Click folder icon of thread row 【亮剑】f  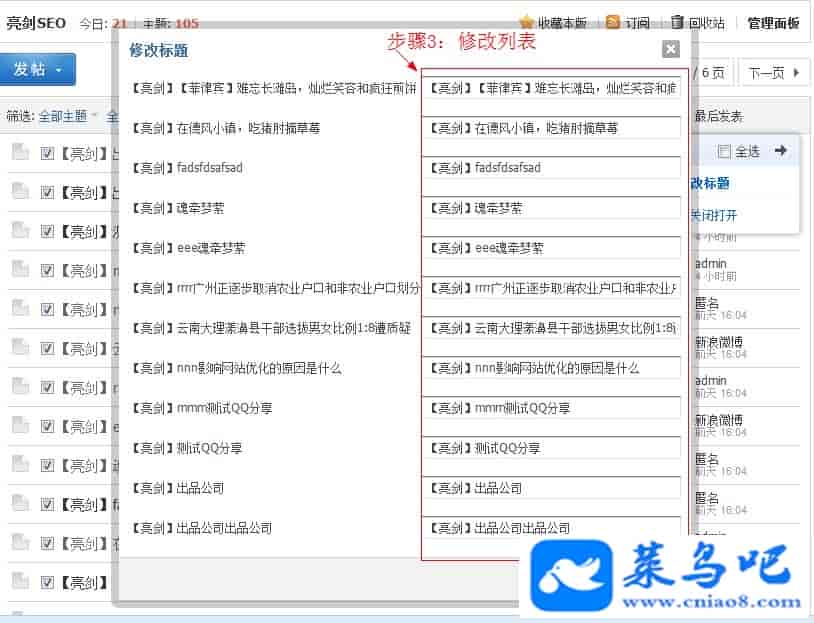[20, 503]
